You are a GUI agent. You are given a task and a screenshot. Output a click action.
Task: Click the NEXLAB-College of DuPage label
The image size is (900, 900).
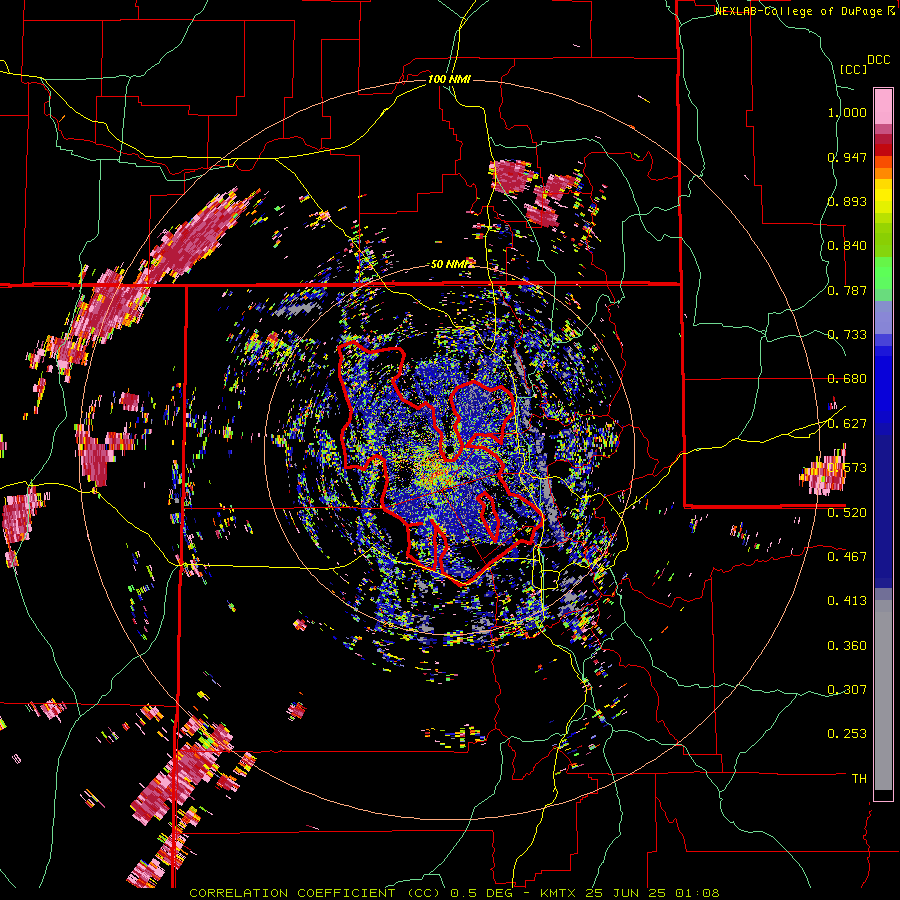[798, 11]
